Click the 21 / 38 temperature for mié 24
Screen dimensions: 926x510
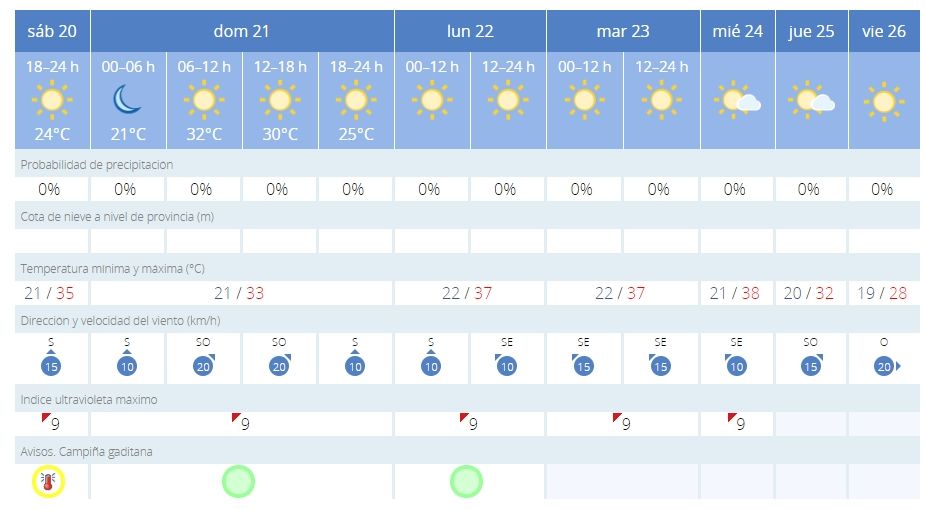click(x=737, y=293)
